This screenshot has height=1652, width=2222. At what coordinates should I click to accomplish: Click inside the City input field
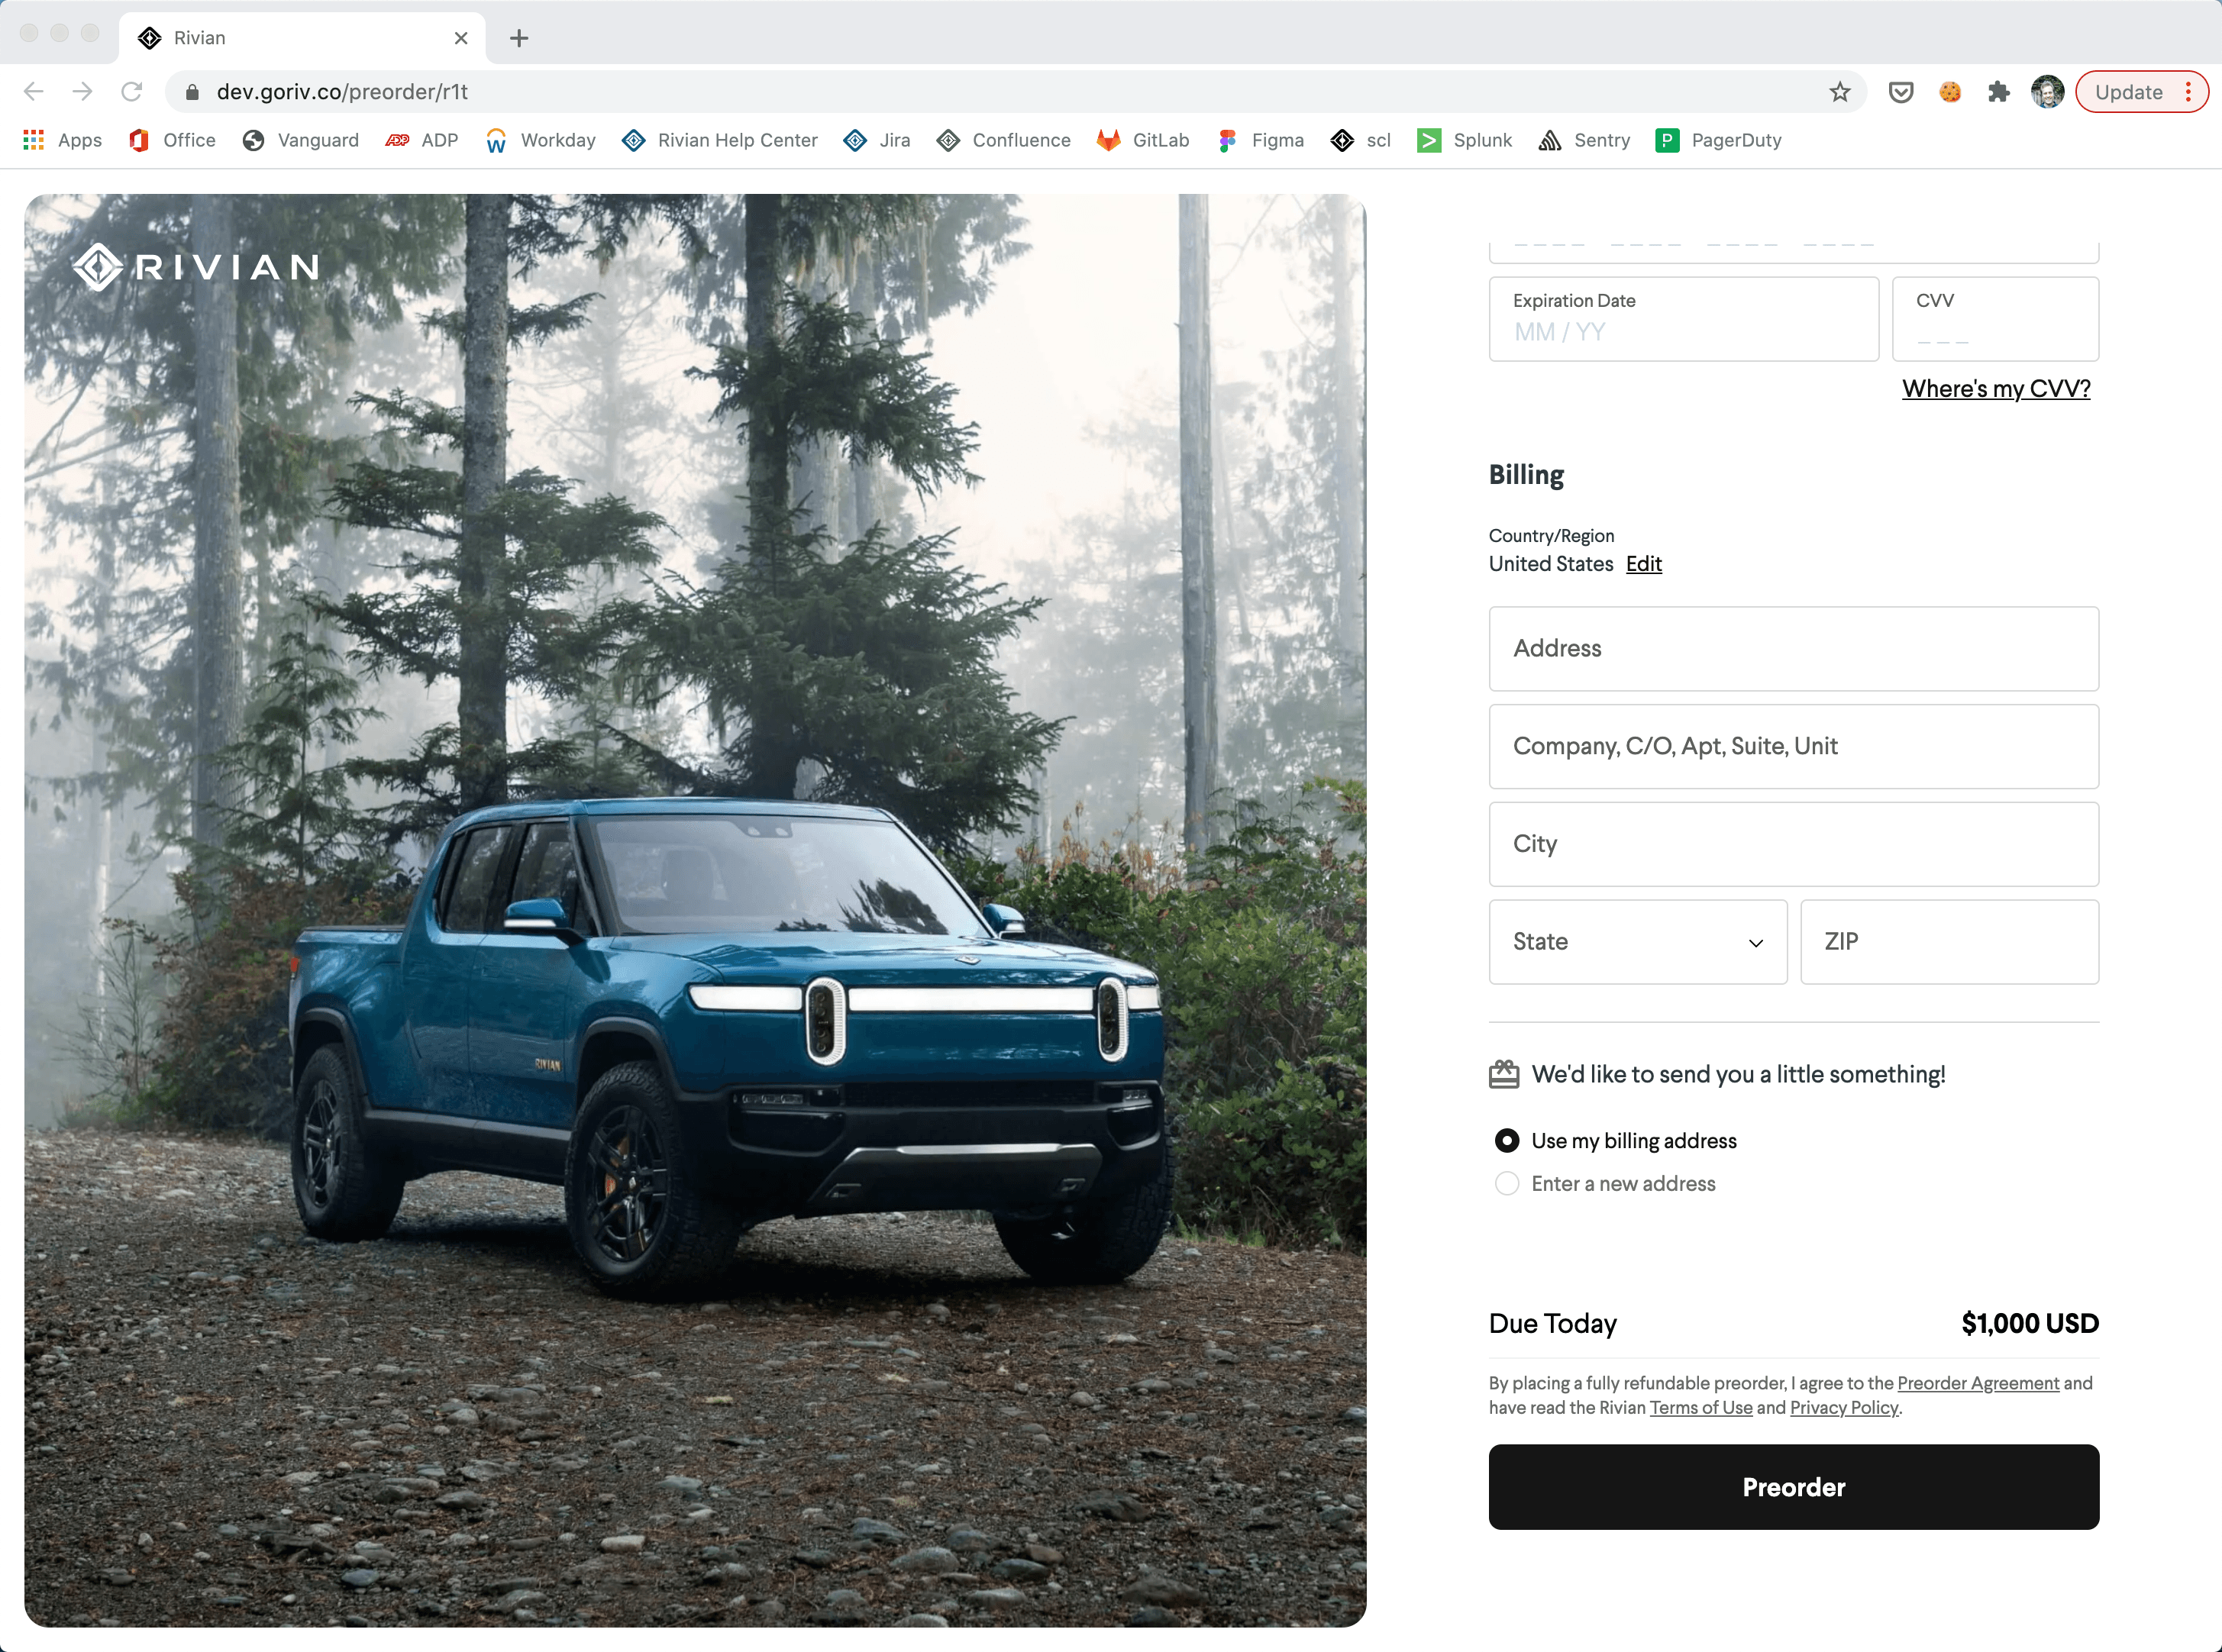(1792, 844)
